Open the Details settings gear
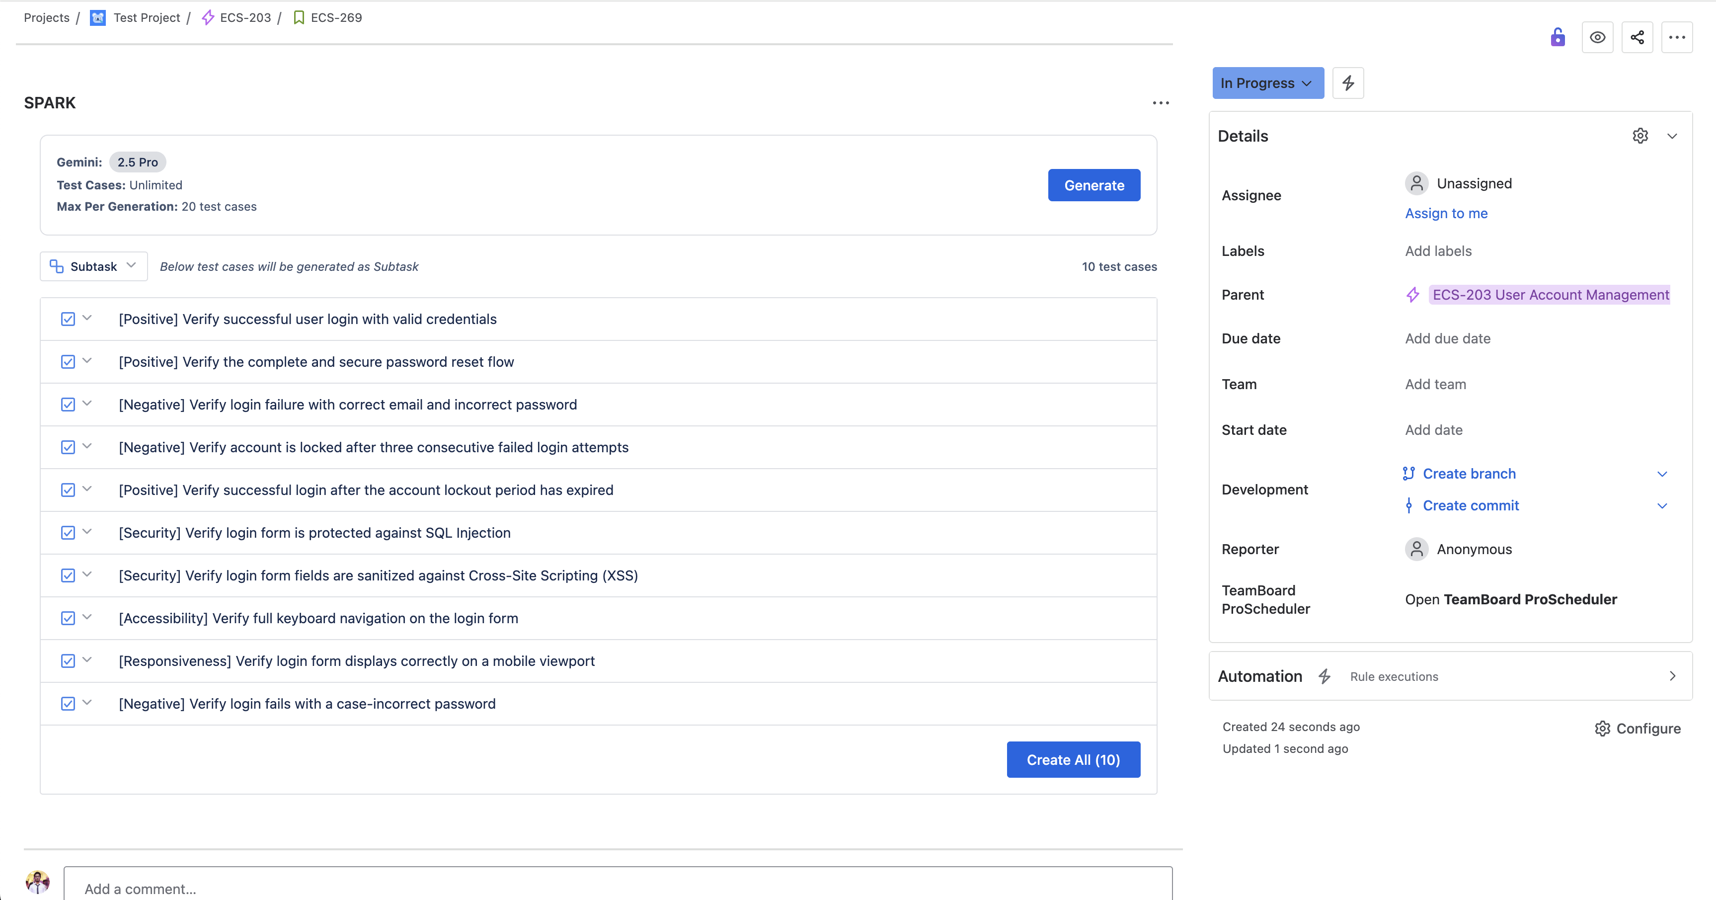 point(1640,136)
